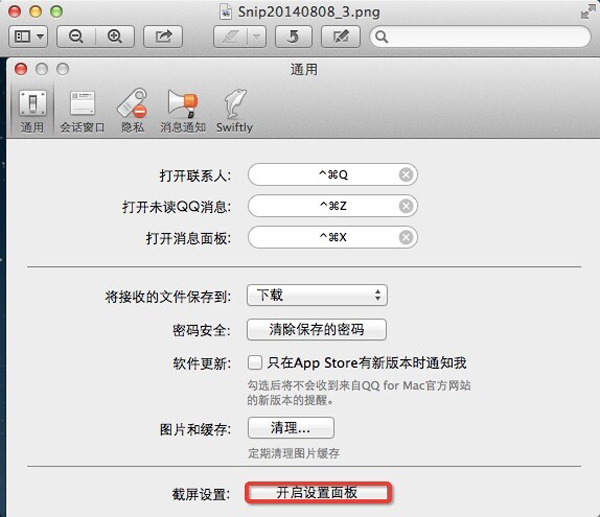
Task: Minimize the Preview window with yellow button
Action: click(x=36, y=11)
